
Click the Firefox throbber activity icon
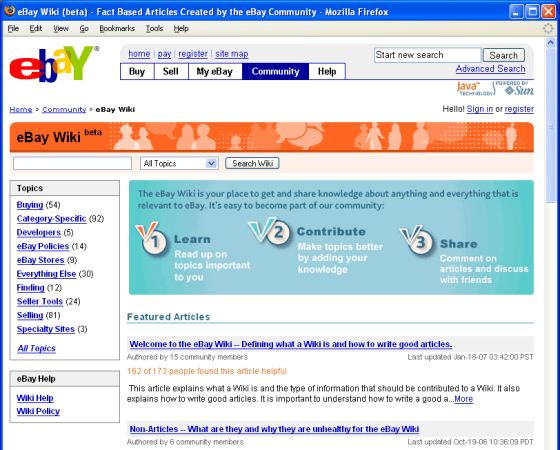[x=548, y=28]
